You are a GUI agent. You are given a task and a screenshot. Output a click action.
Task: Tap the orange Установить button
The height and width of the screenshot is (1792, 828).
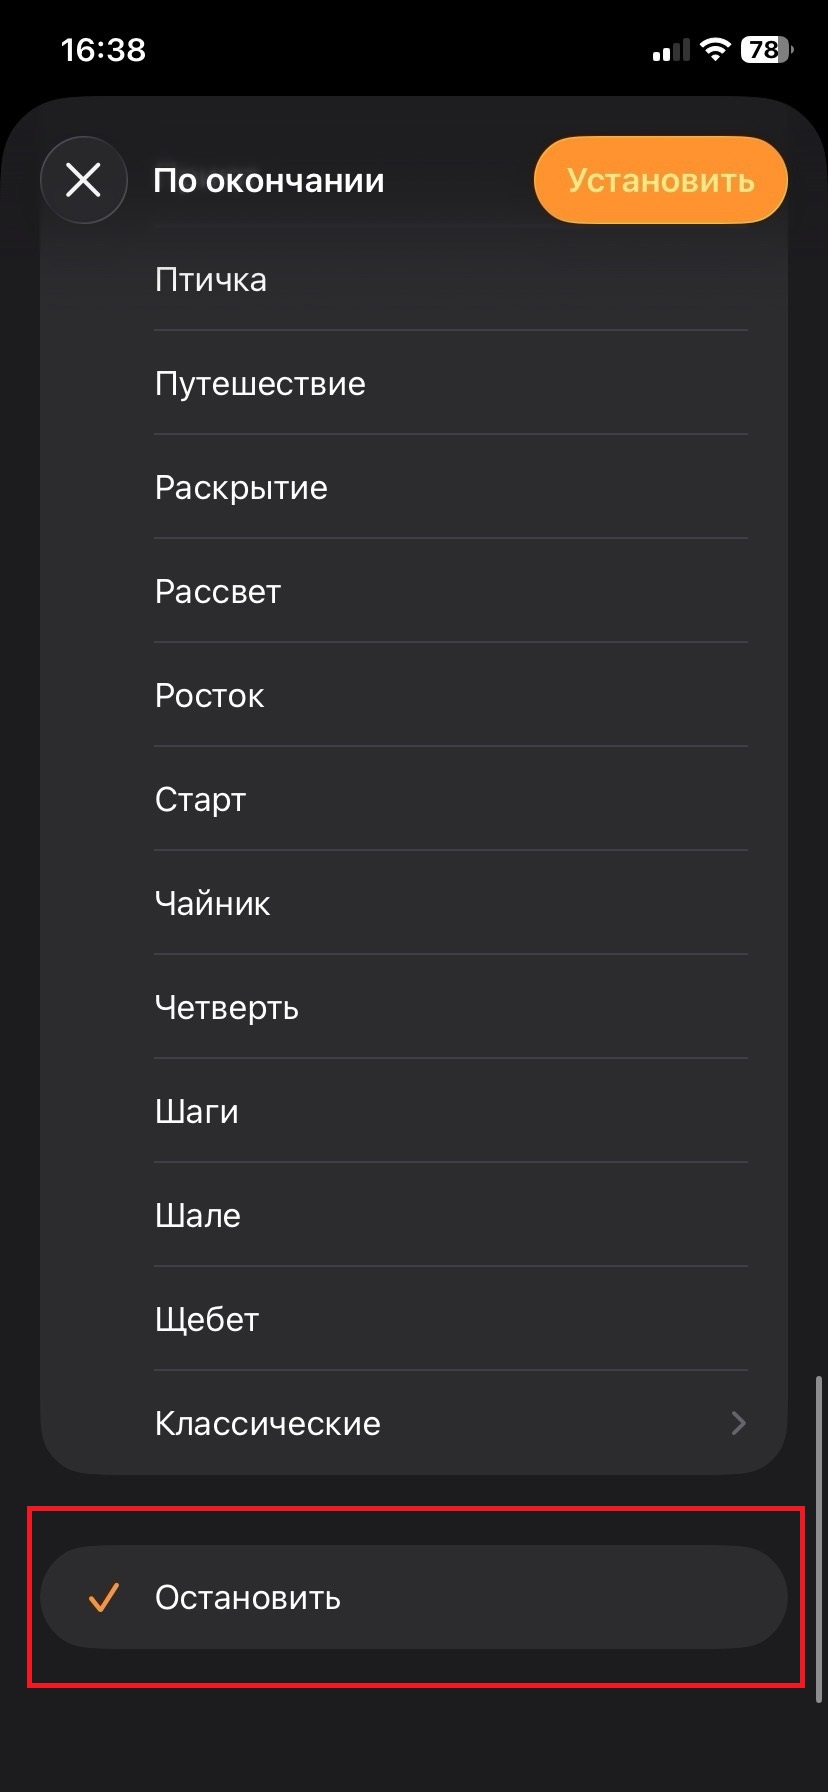pyautogui.click(x=660, y=180)
